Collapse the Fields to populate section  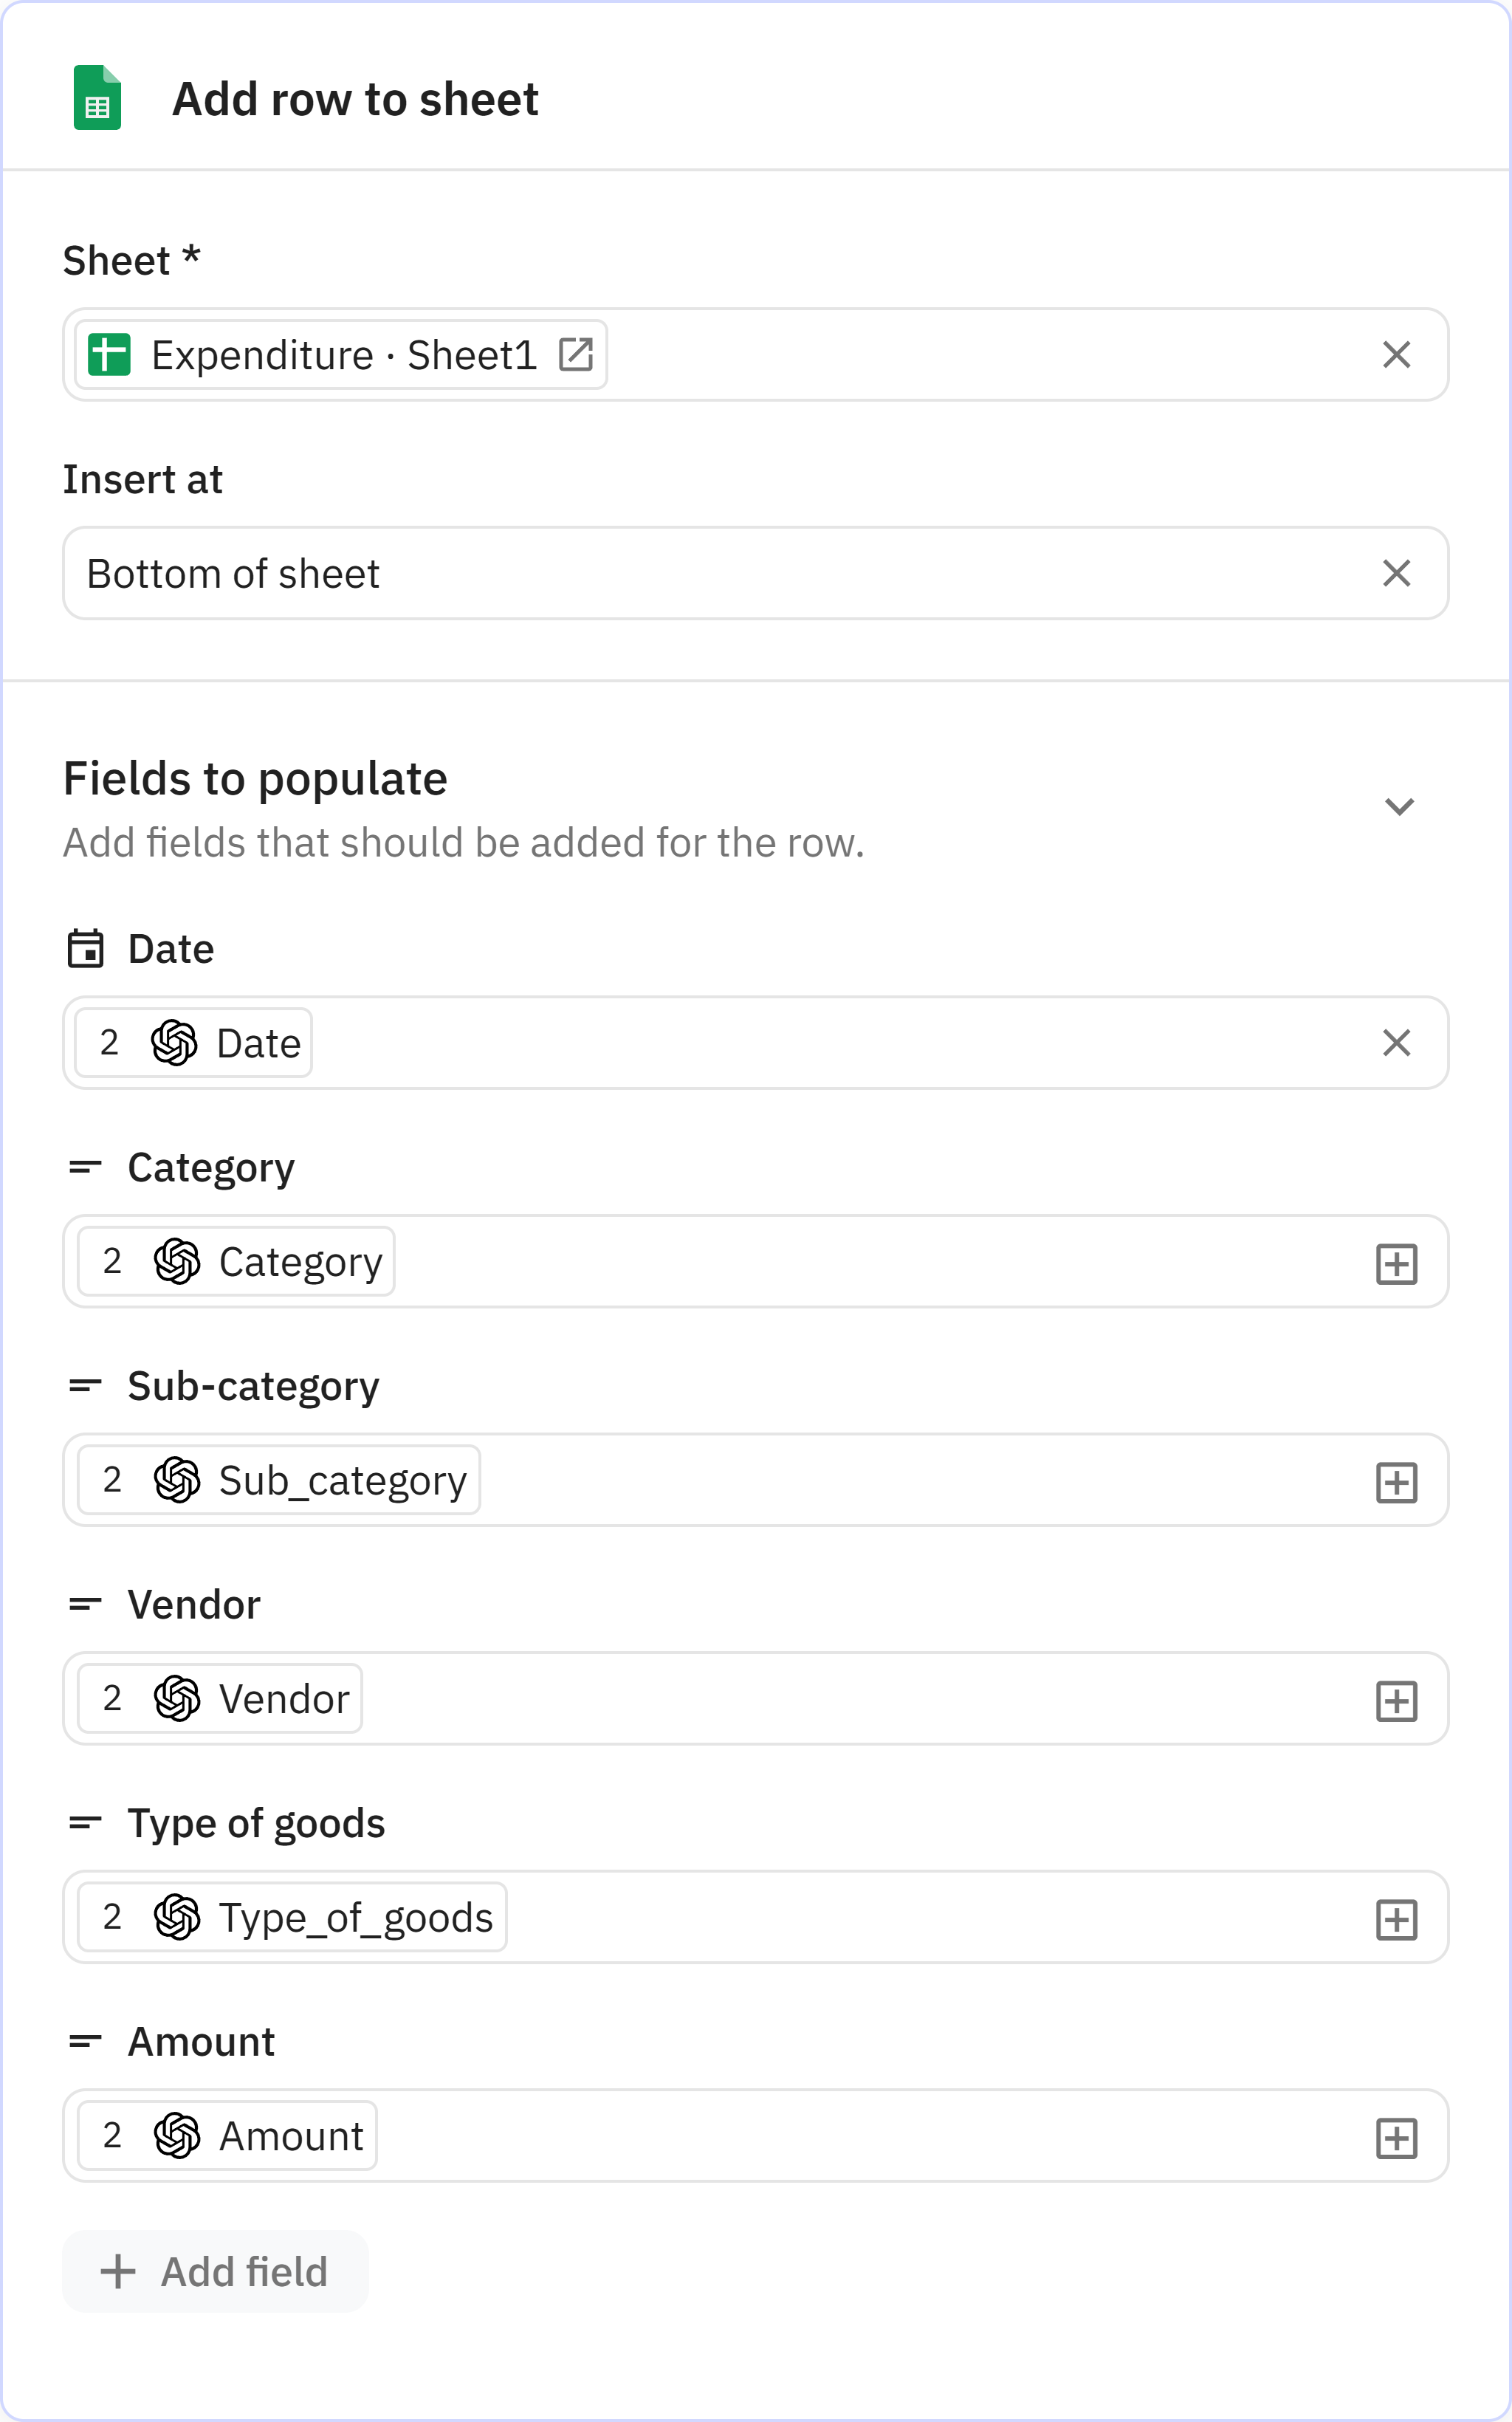click(x=1400, y=805)
